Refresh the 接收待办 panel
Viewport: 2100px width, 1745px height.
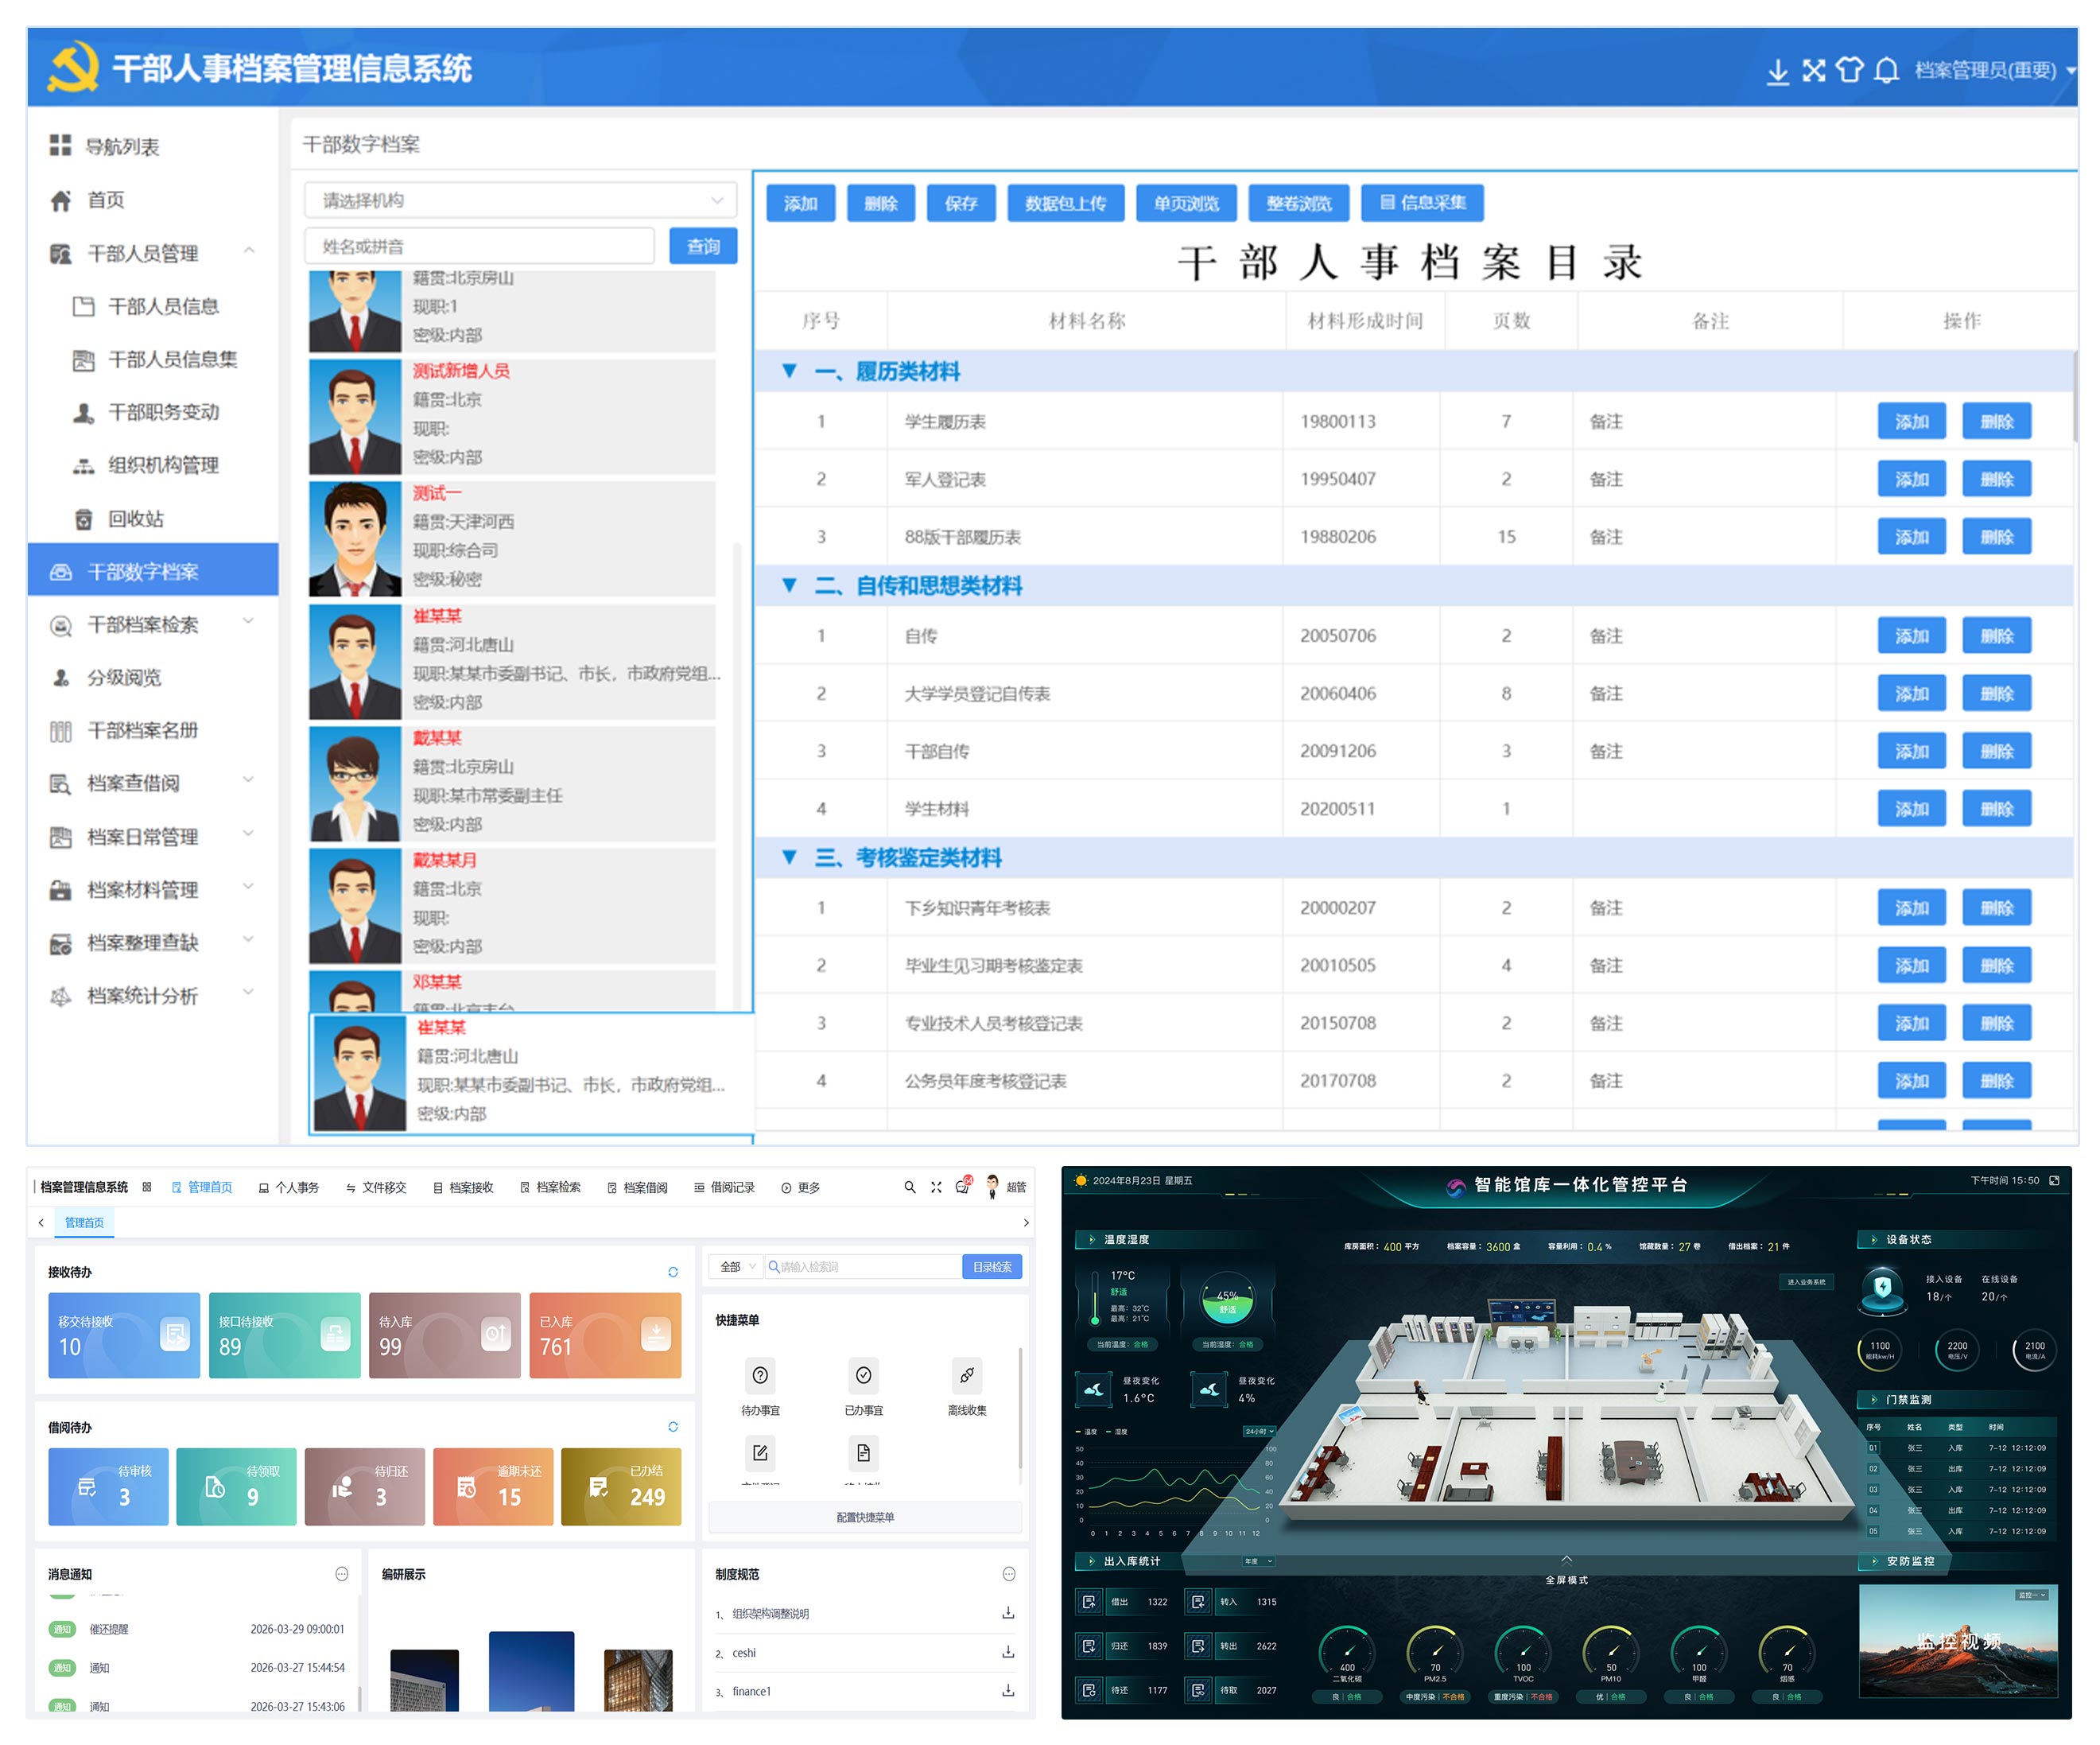pos(673,1272)
